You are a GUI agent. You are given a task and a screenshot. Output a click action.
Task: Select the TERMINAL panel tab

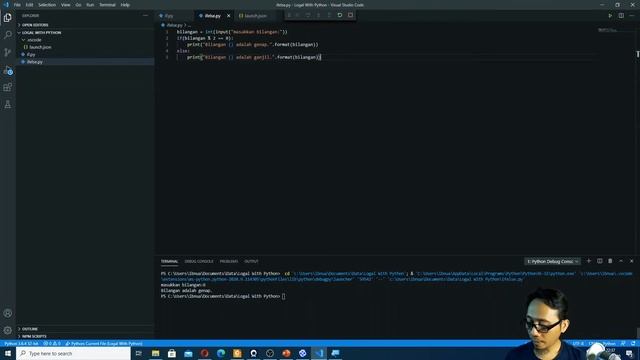(x=169, y=261)
